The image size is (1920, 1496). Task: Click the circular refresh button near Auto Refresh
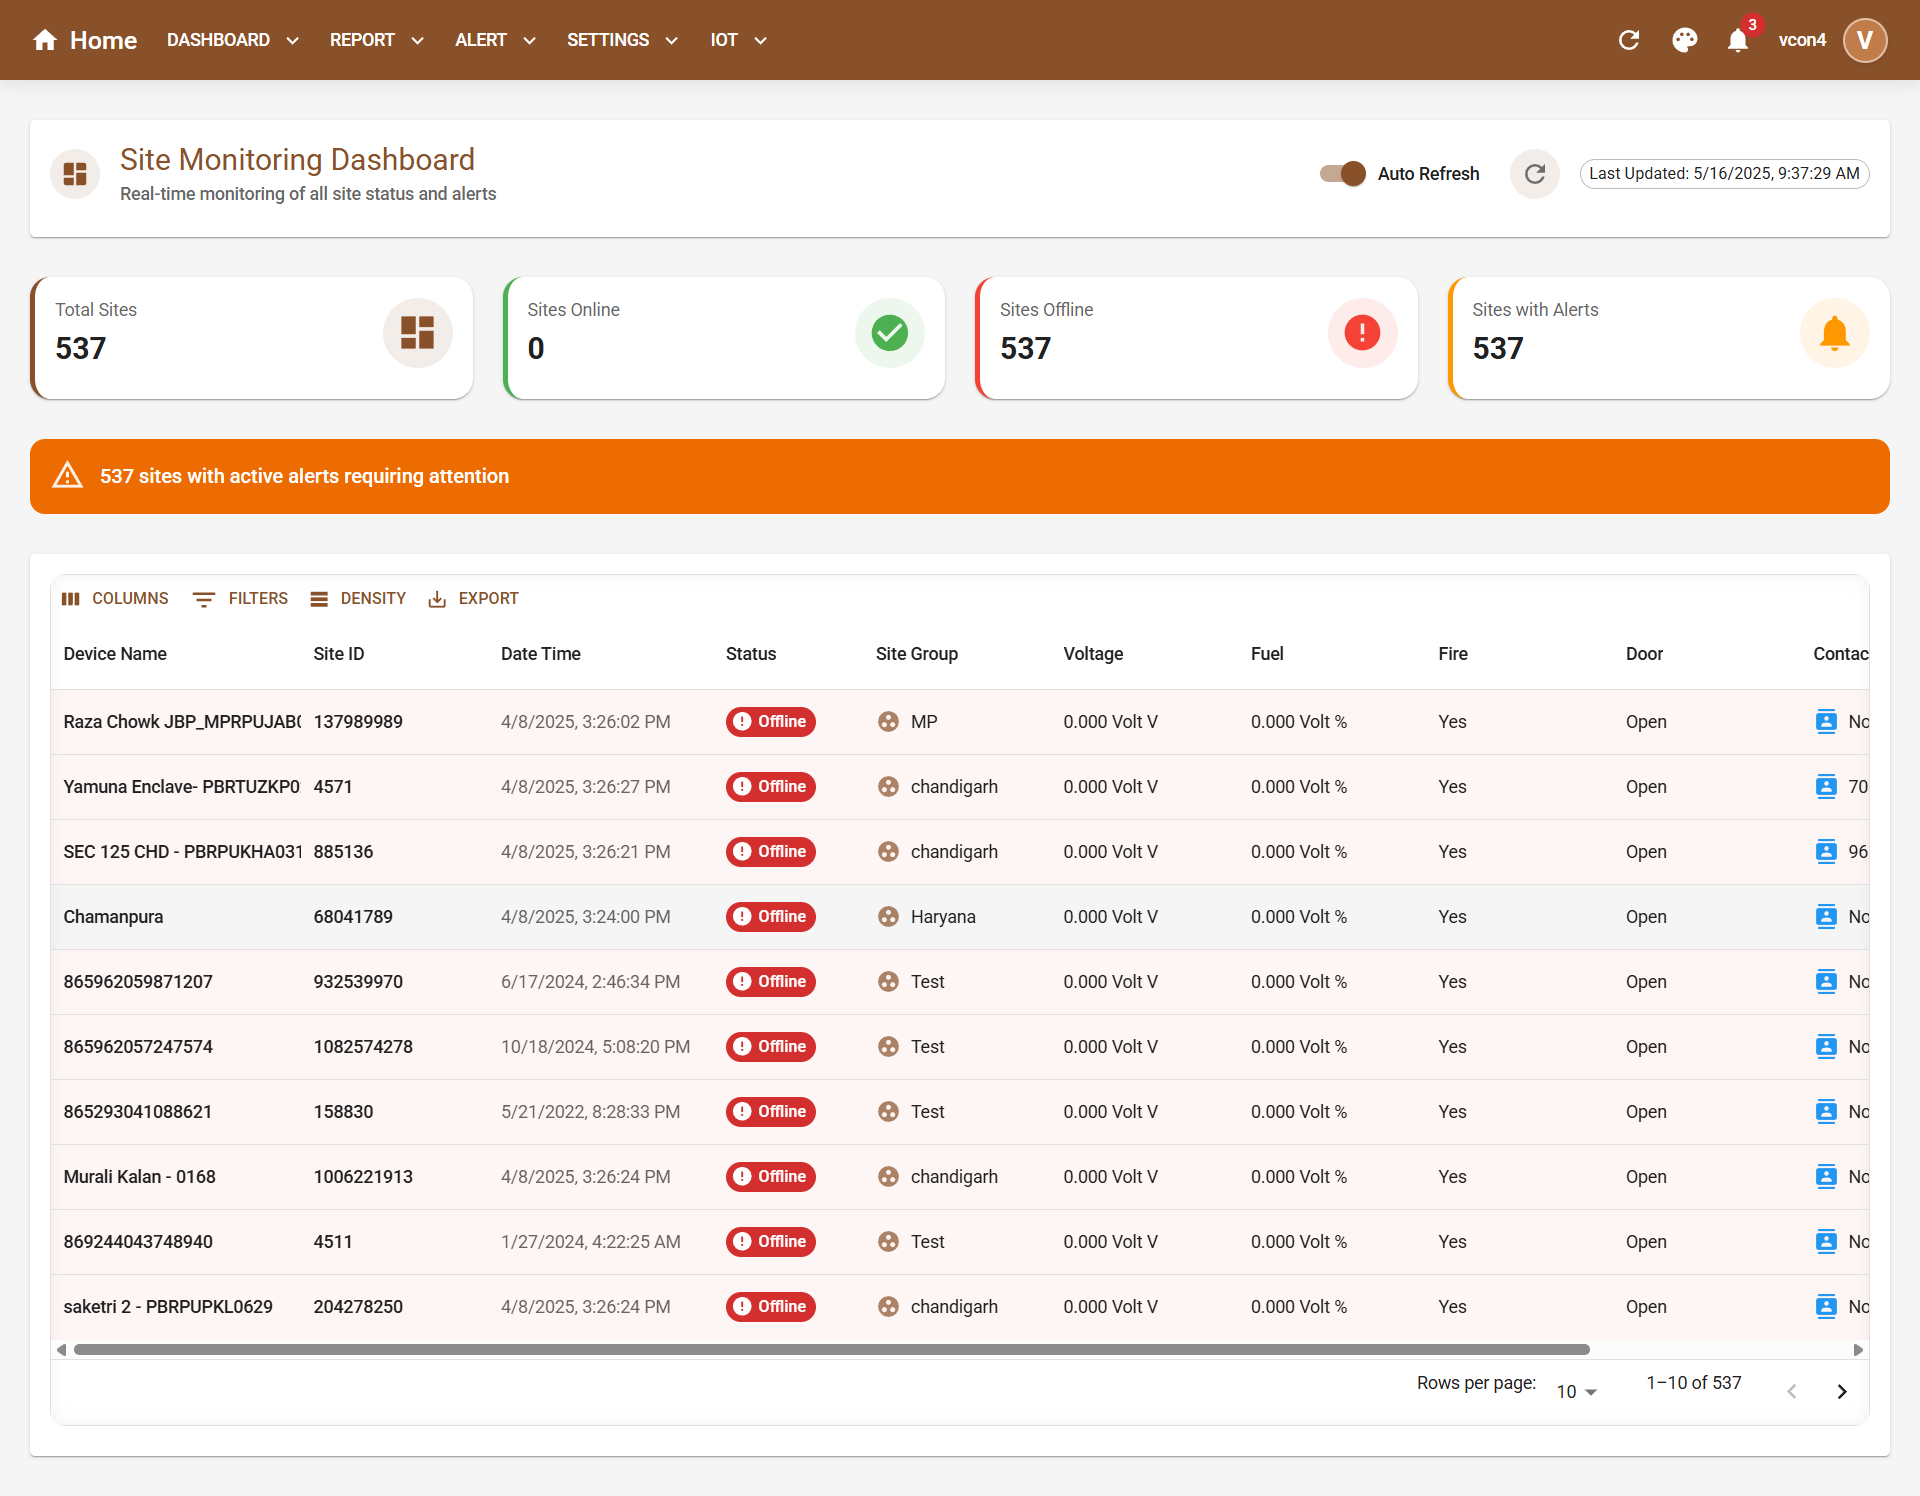tap(1534, 174)
